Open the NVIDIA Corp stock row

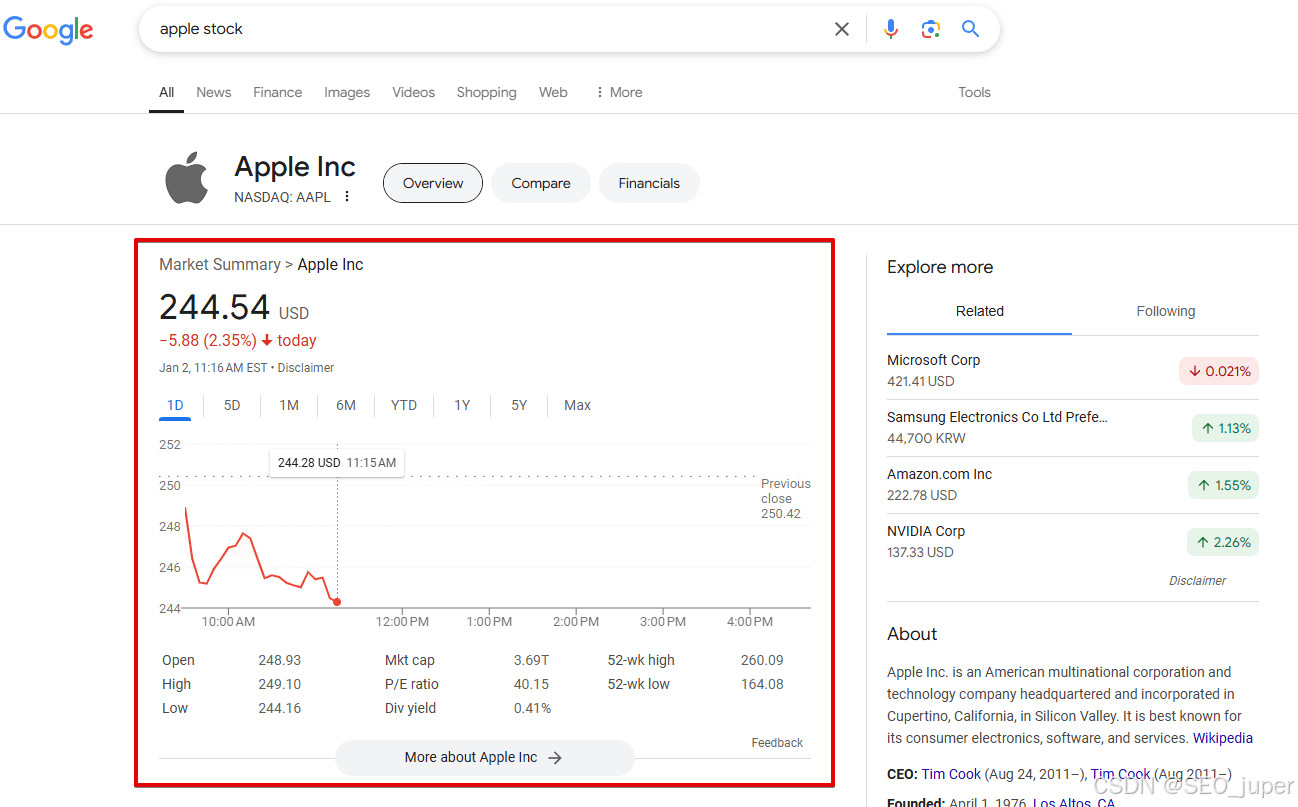click(1073, 542)
